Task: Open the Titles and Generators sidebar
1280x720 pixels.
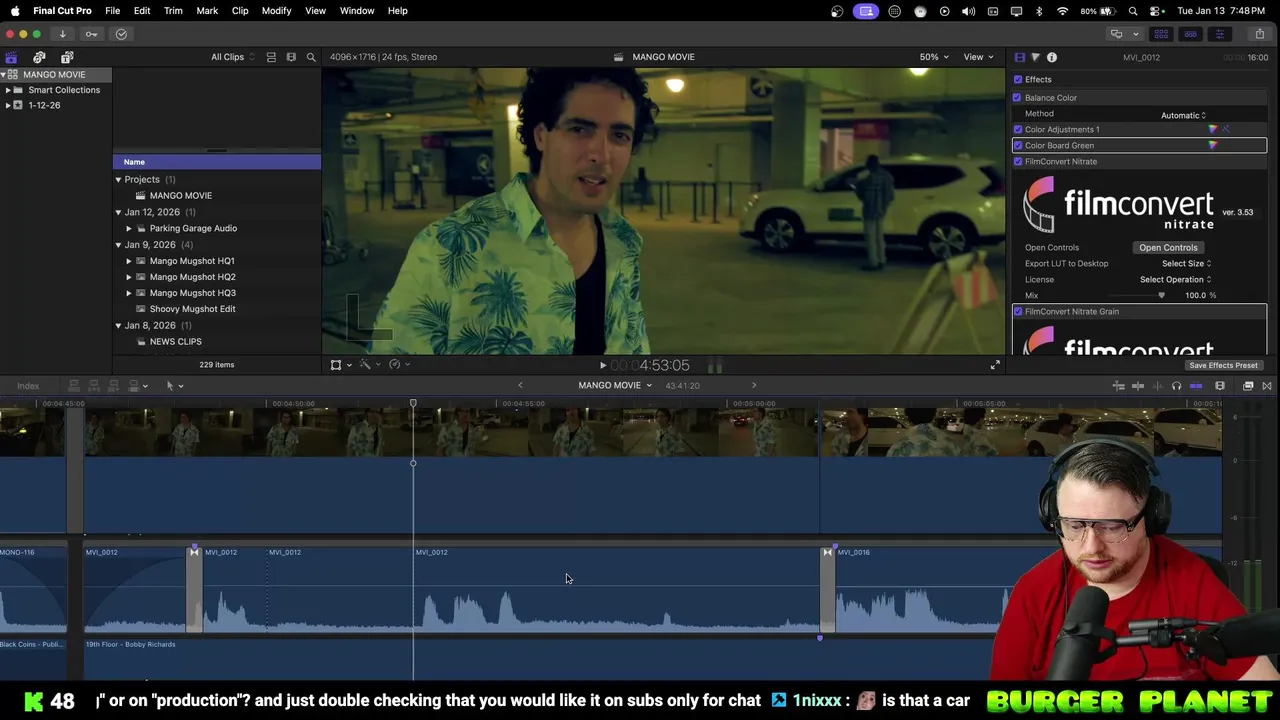Action: [x=67, y=57]
